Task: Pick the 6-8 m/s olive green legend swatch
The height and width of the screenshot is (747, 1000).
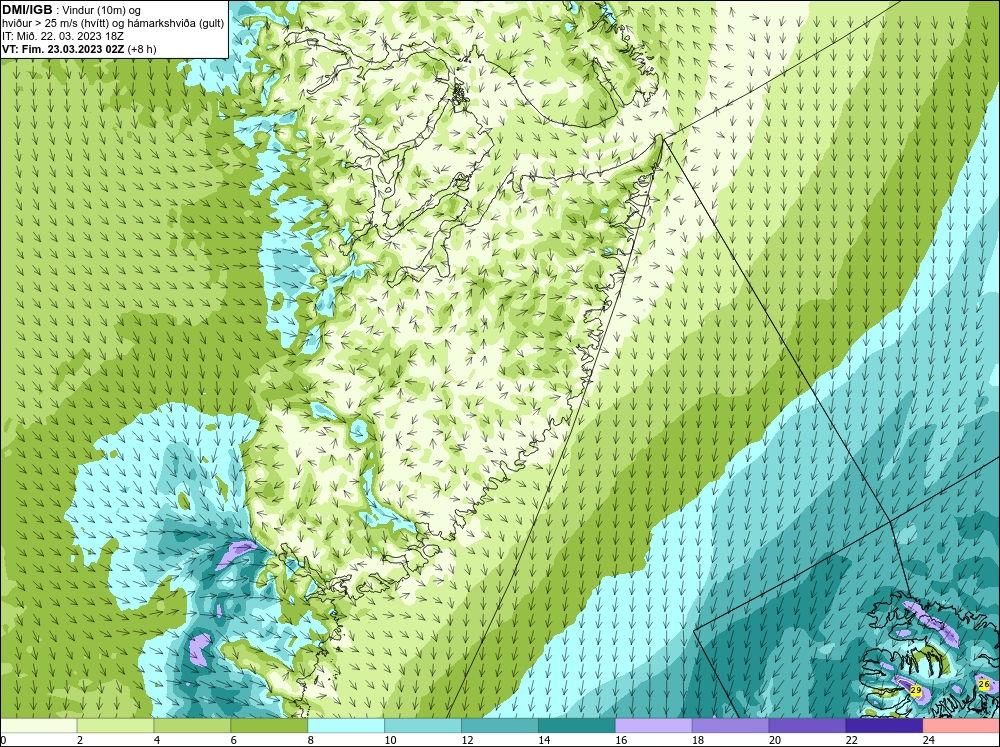Action: coord(269,726)
